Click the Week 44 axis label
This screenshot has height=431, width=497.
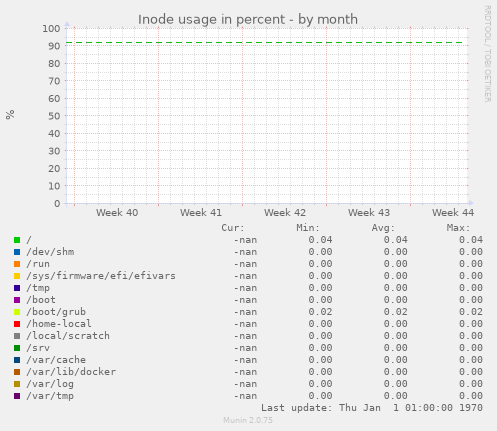[x=453, y=213]
